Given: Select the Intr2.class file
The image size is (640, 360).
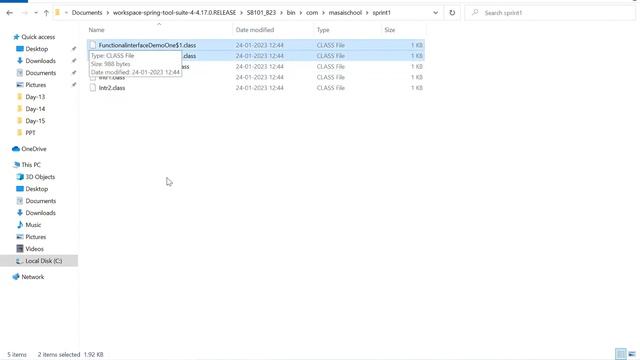Looking at the screenshot, I should coord(112,88).
